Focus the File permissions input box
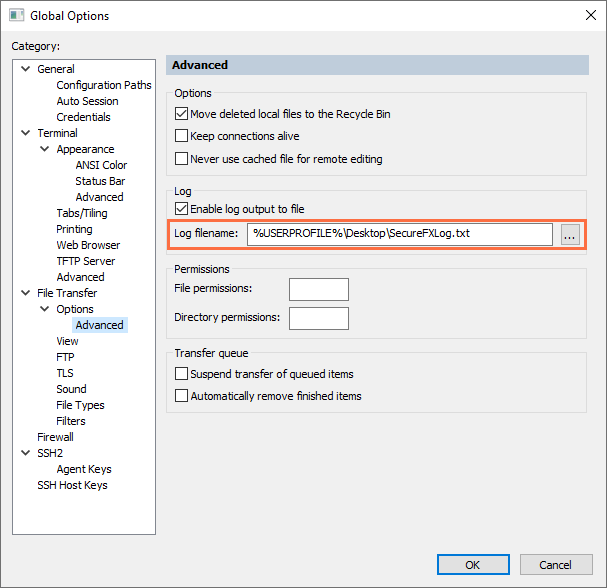 pos(319,289)
